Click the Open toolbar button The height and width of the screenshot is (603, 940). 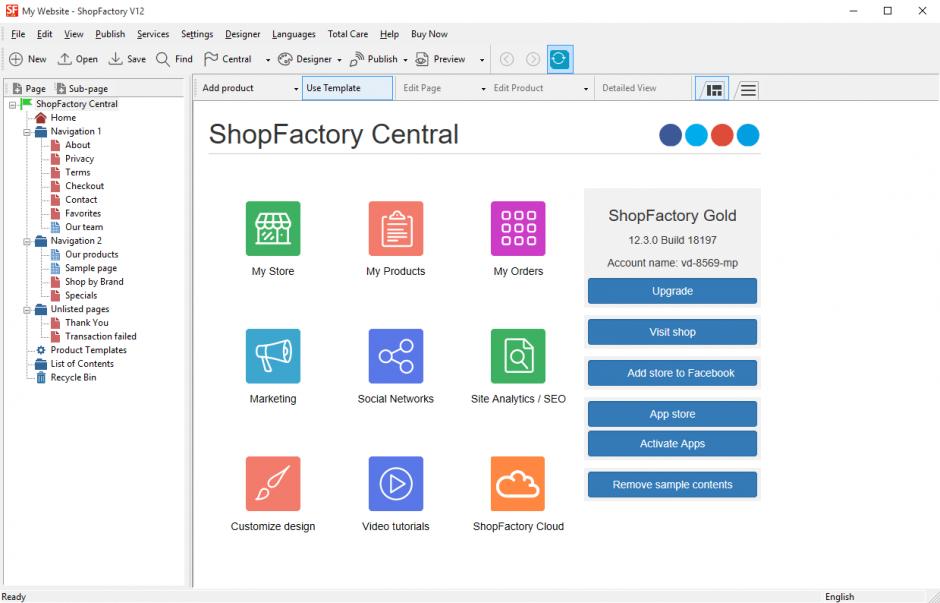tap(77, 59)
